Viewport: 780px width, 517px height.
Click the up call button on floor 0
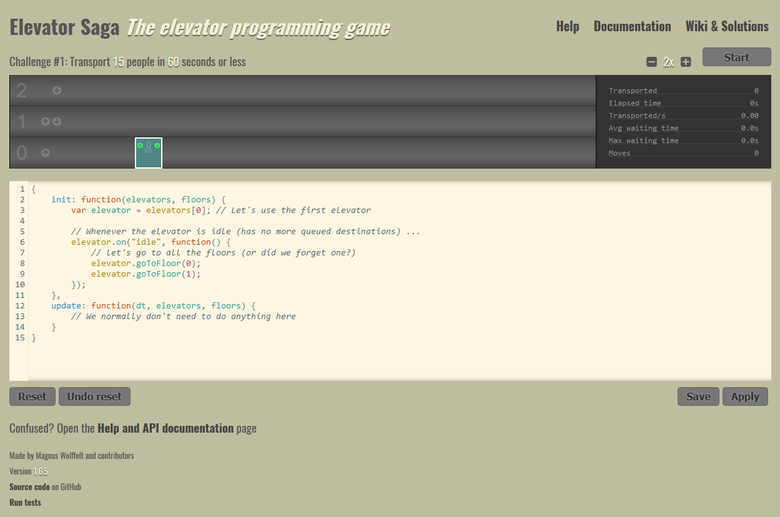coord(45,153)
